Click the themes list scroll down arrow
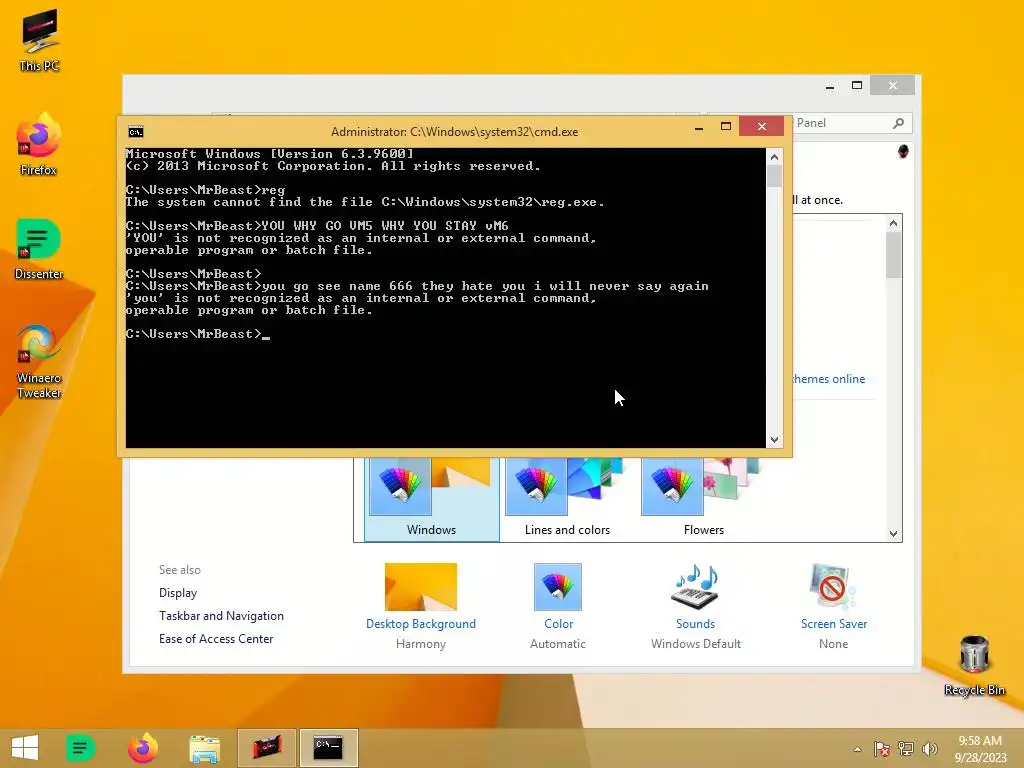The image size is (1024, 768). pos(893,534)
